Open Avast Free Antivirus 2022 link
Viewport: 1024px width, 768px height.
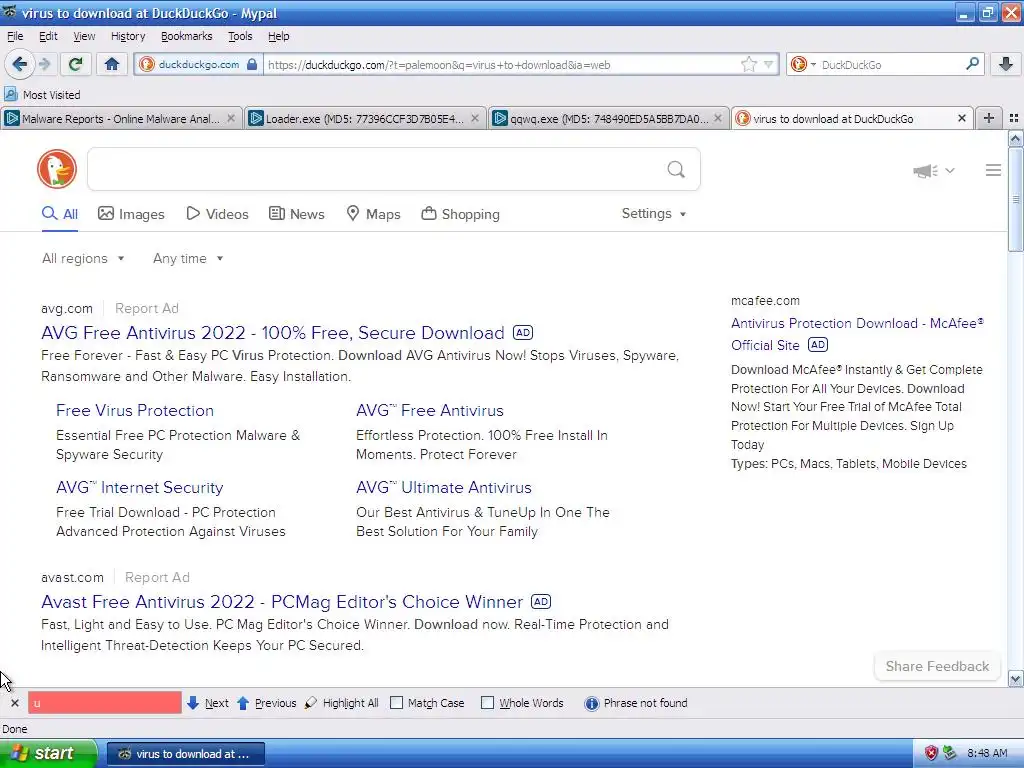(282, 602)
